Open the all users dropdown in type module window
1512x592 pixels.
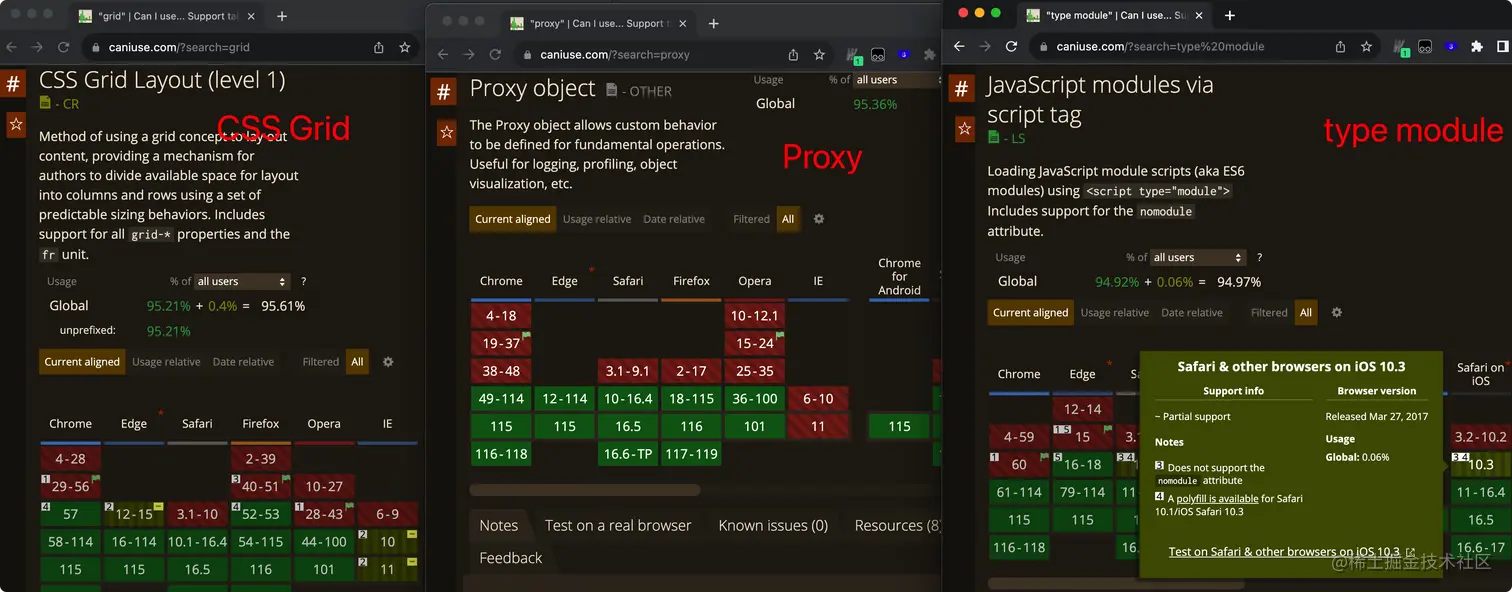click(1198, 258)
